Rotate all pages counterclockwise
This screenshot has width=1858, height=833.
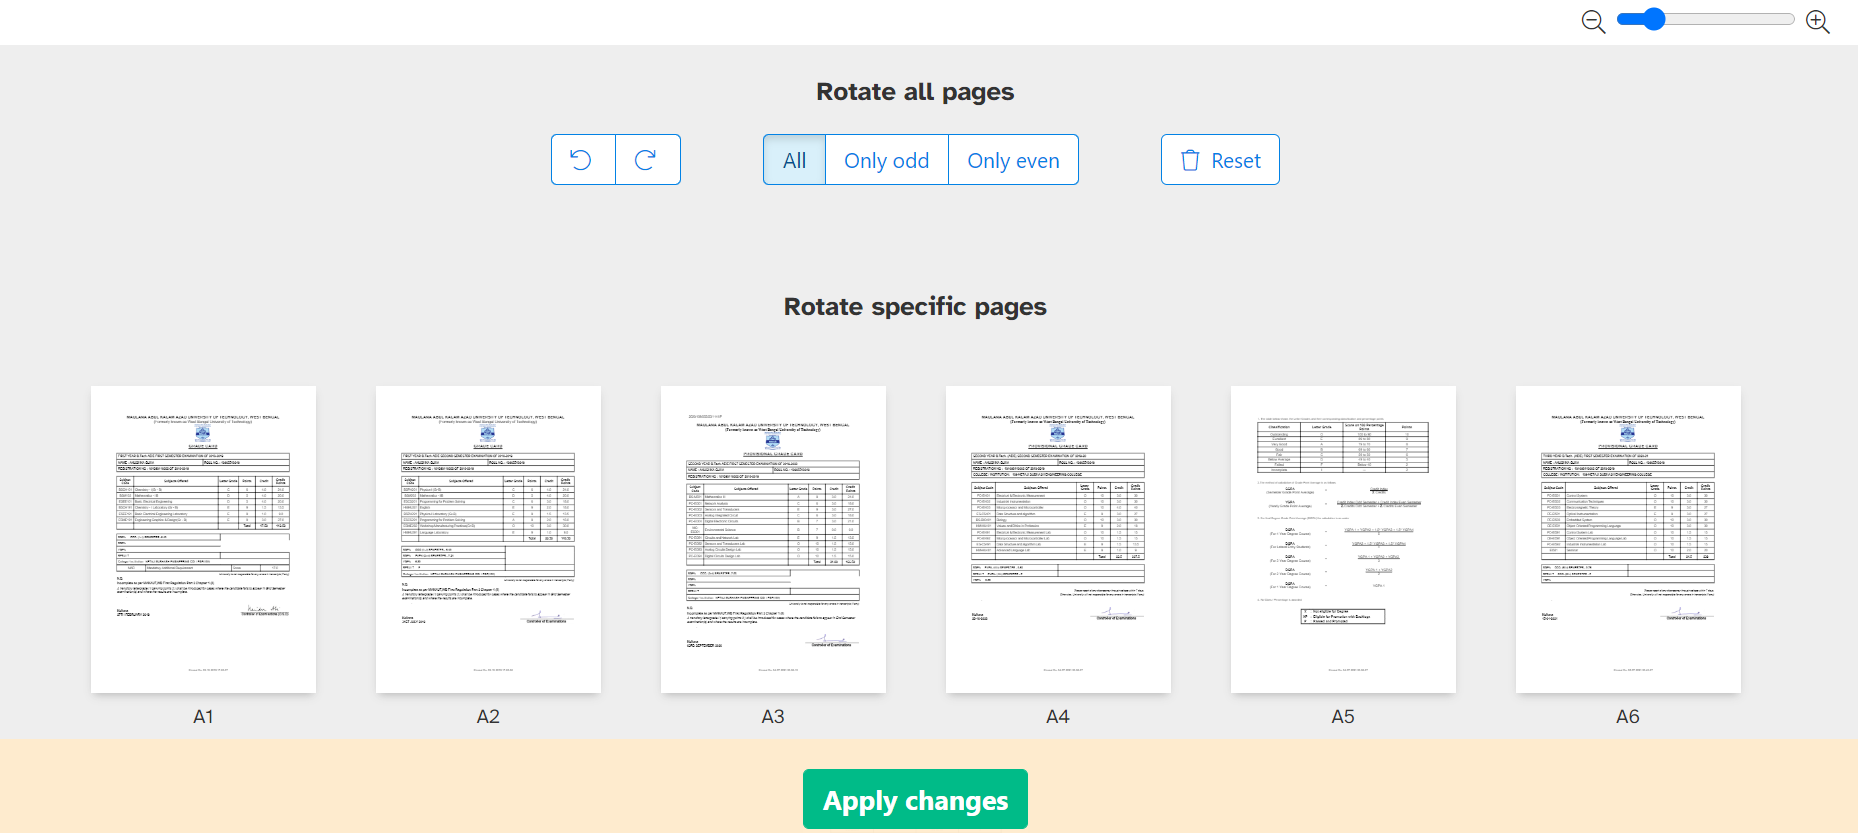point(582,160)
